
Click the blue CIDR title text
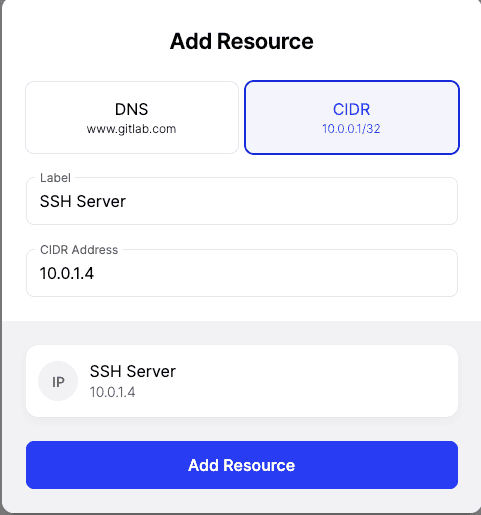click(x=351, y=109)
